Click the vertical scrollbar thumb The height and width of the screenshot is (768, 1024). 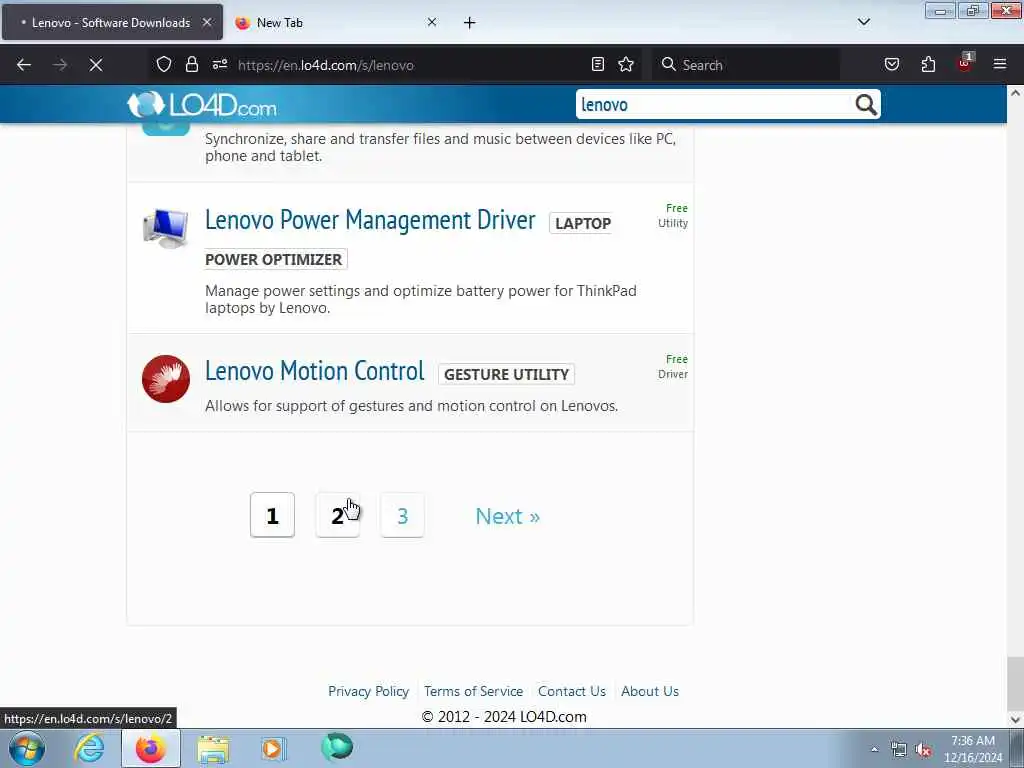[x=1015, y=684]
